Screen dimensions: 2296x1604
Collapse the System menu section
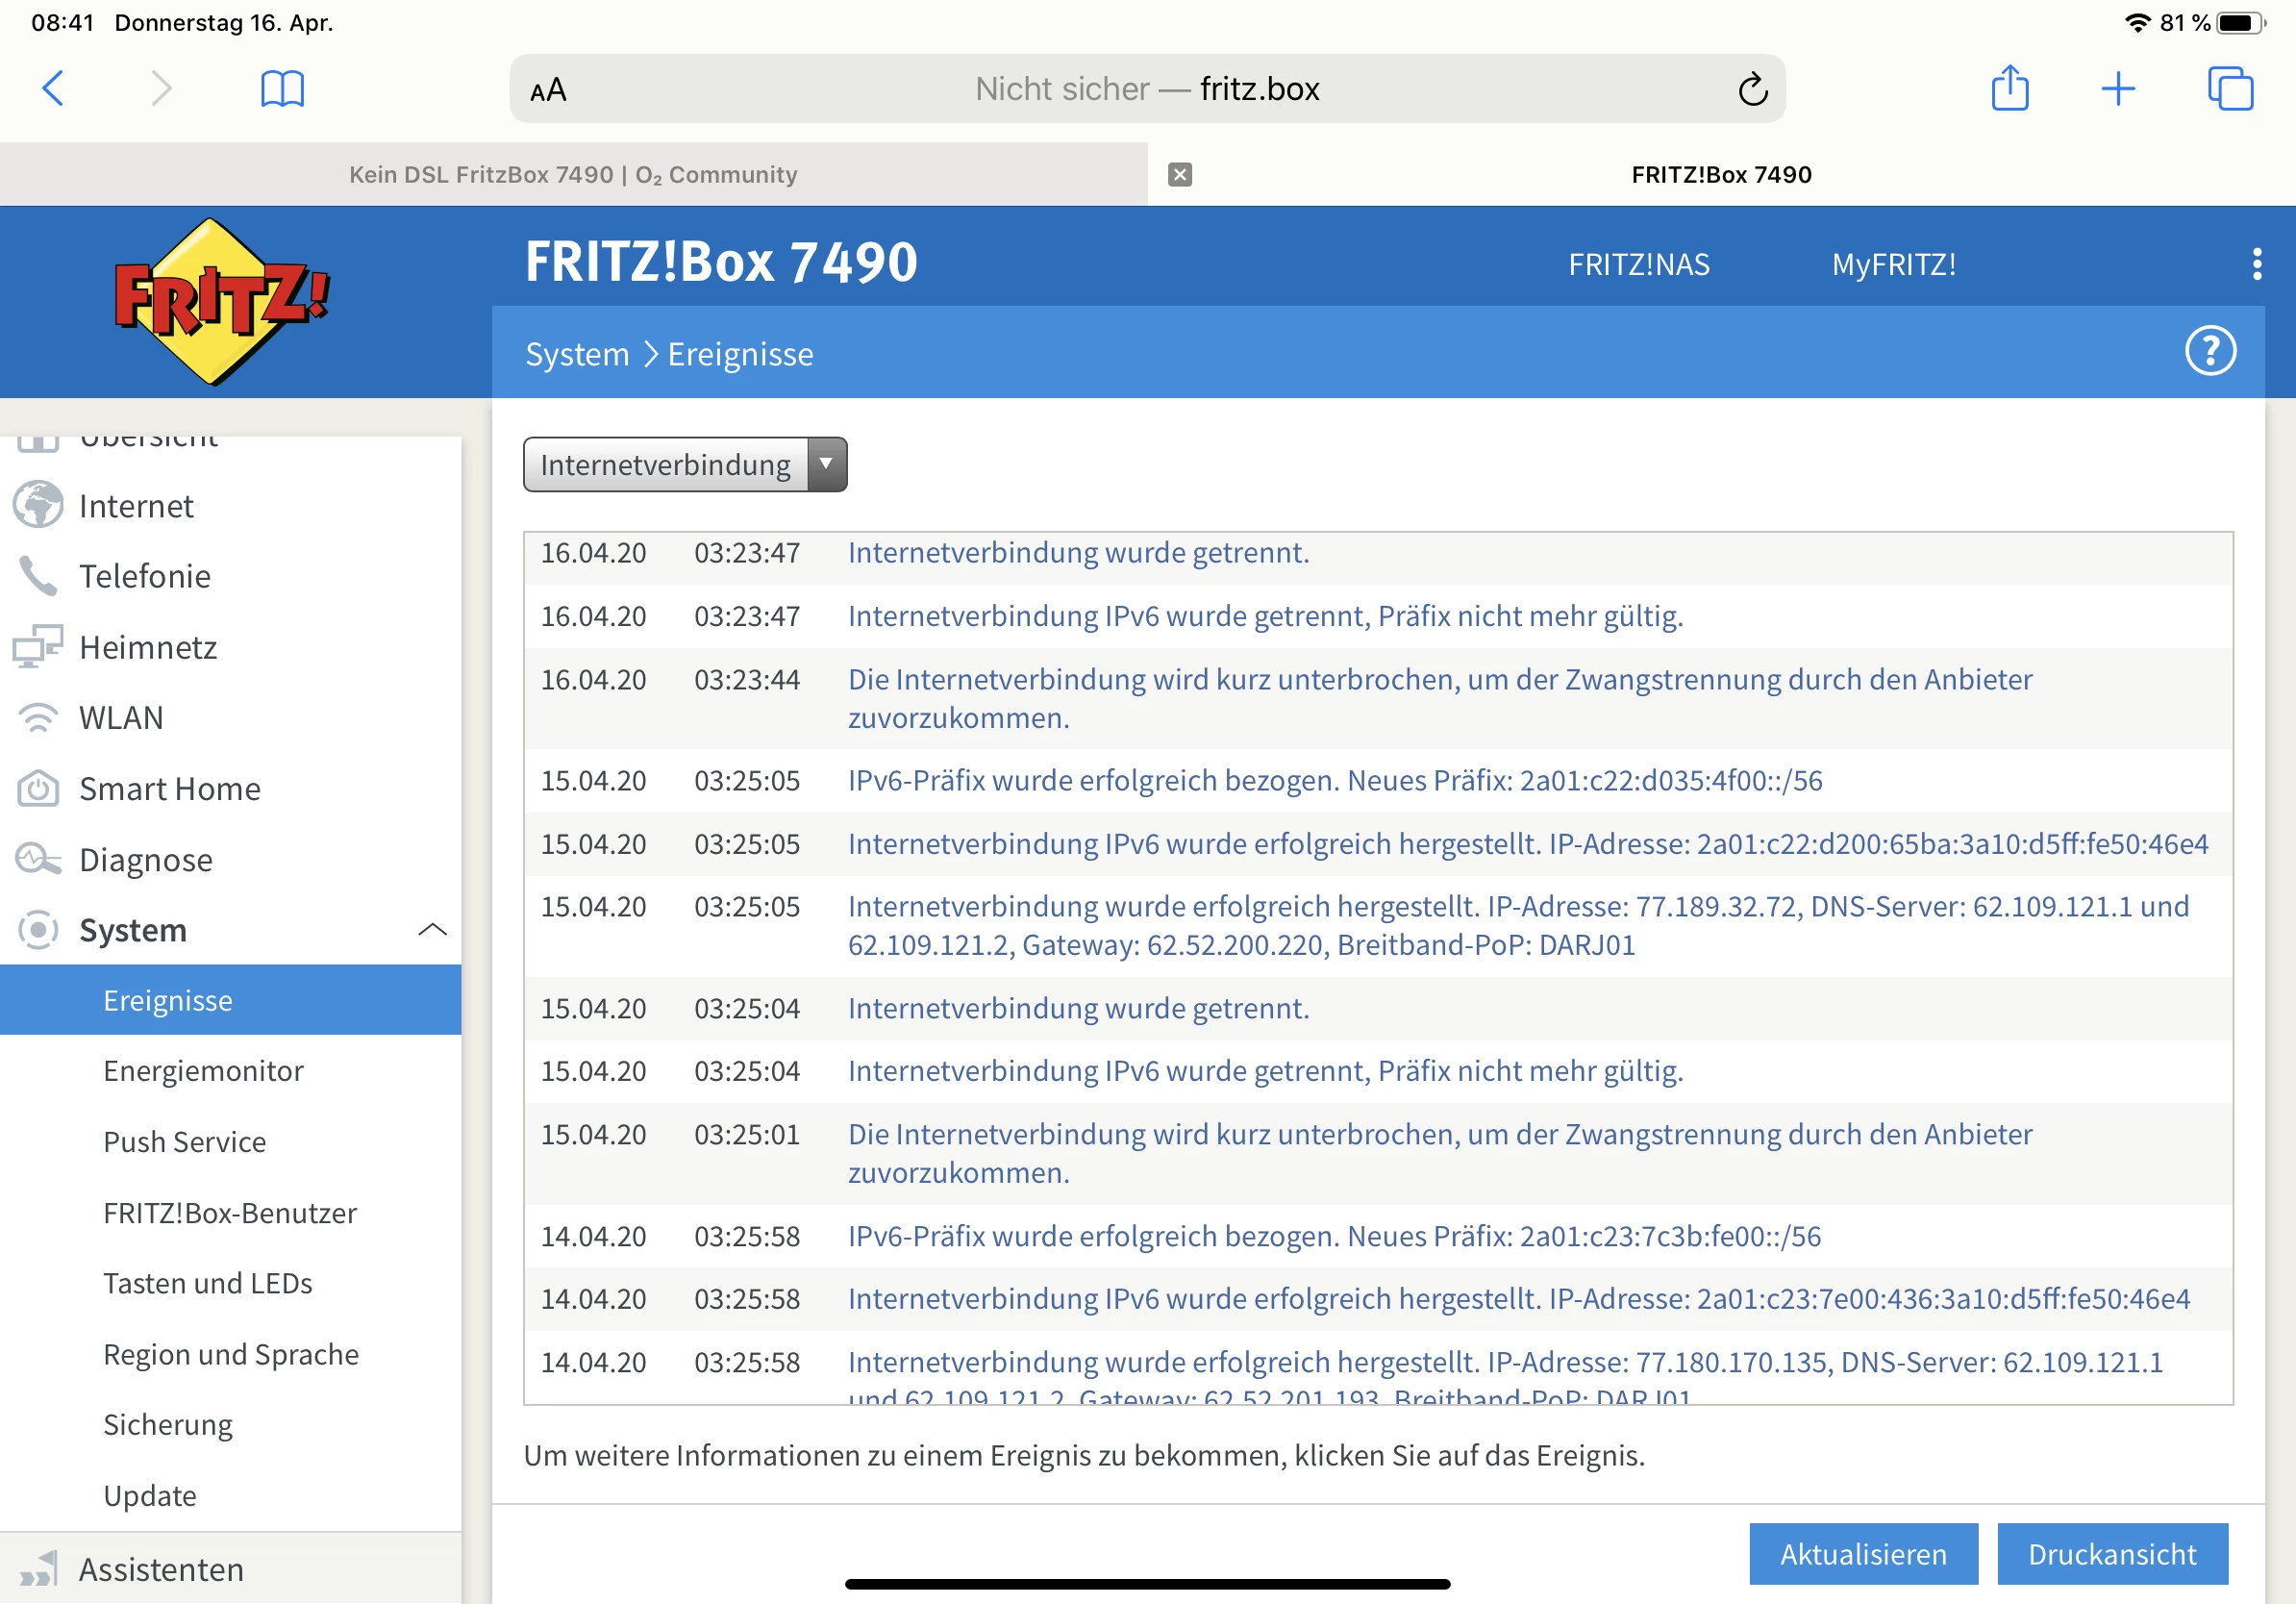pyautogui.click(x=431, y=930)
